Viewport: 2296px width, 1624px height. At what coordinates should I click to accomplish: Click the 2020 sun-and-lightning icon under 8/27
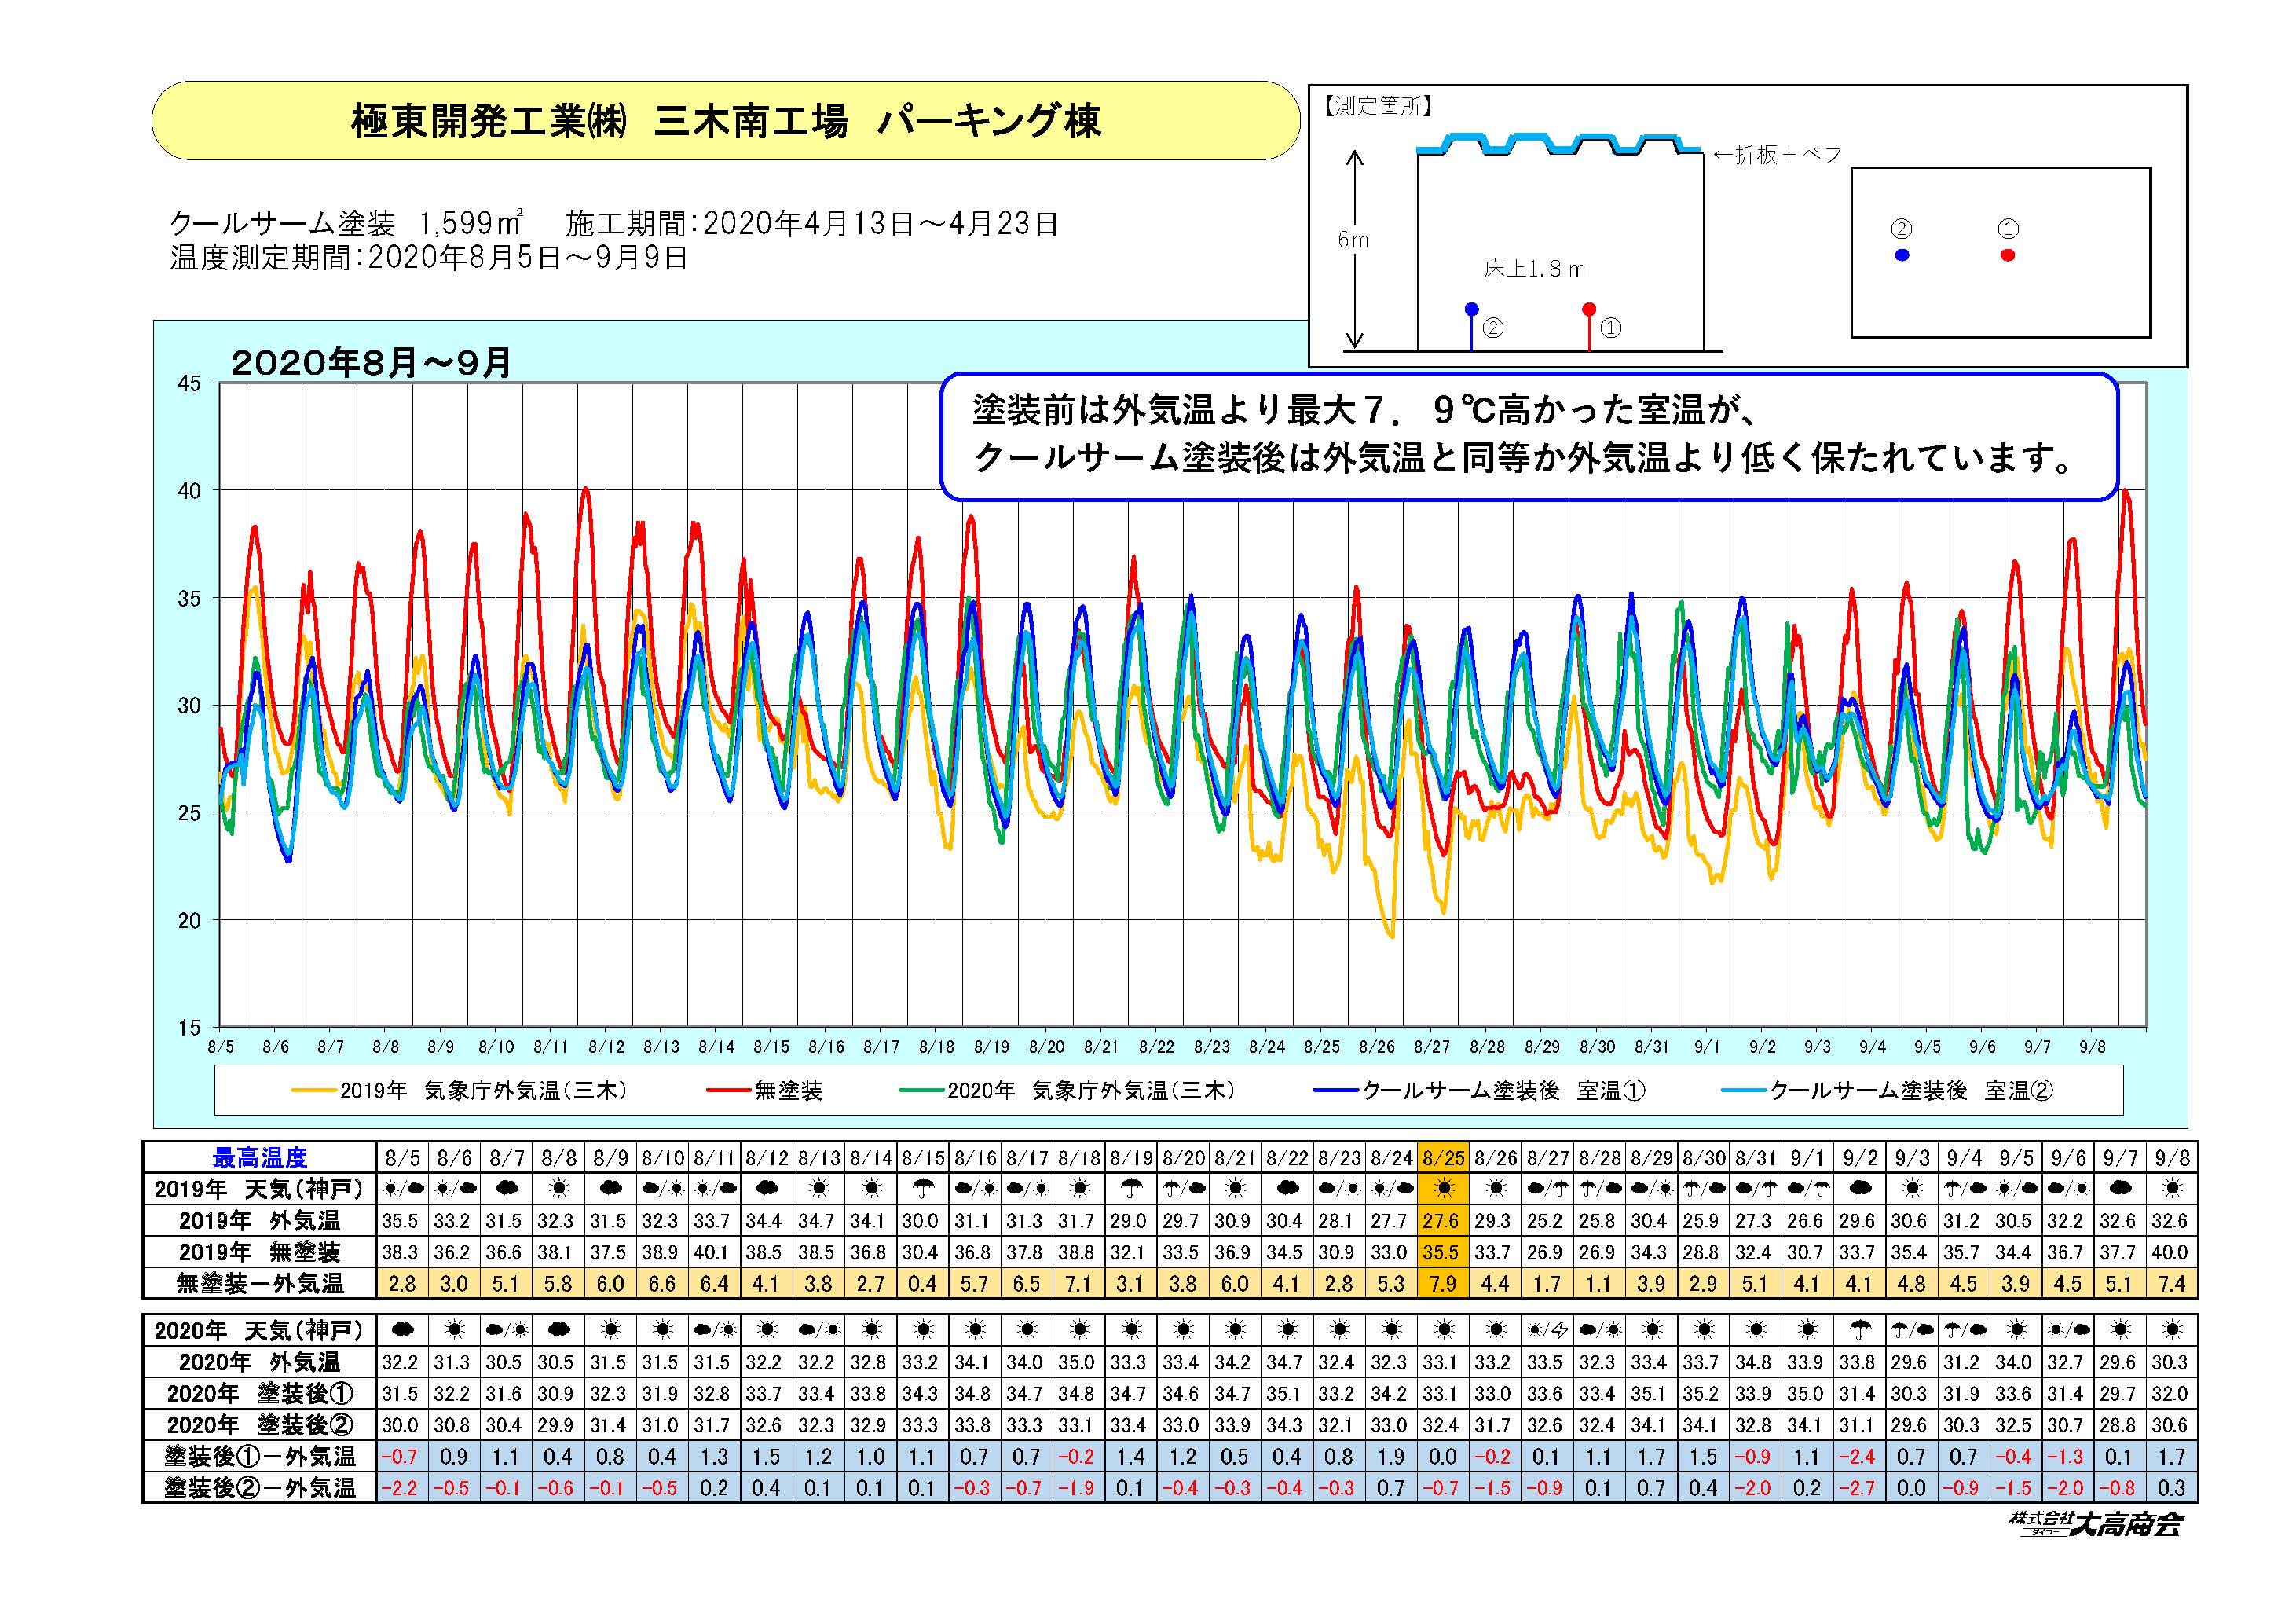(x=1547, y=1330)
